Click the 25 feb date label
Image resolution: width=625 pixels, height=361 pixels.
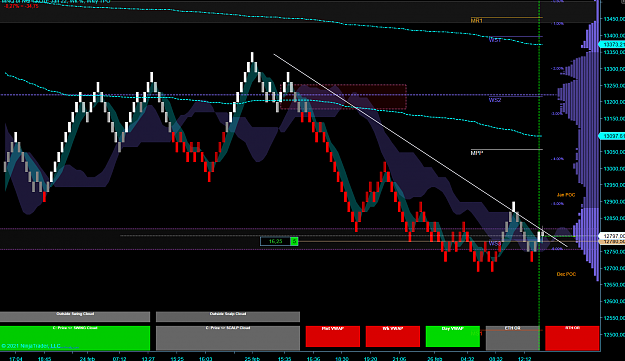click(252, 358)
